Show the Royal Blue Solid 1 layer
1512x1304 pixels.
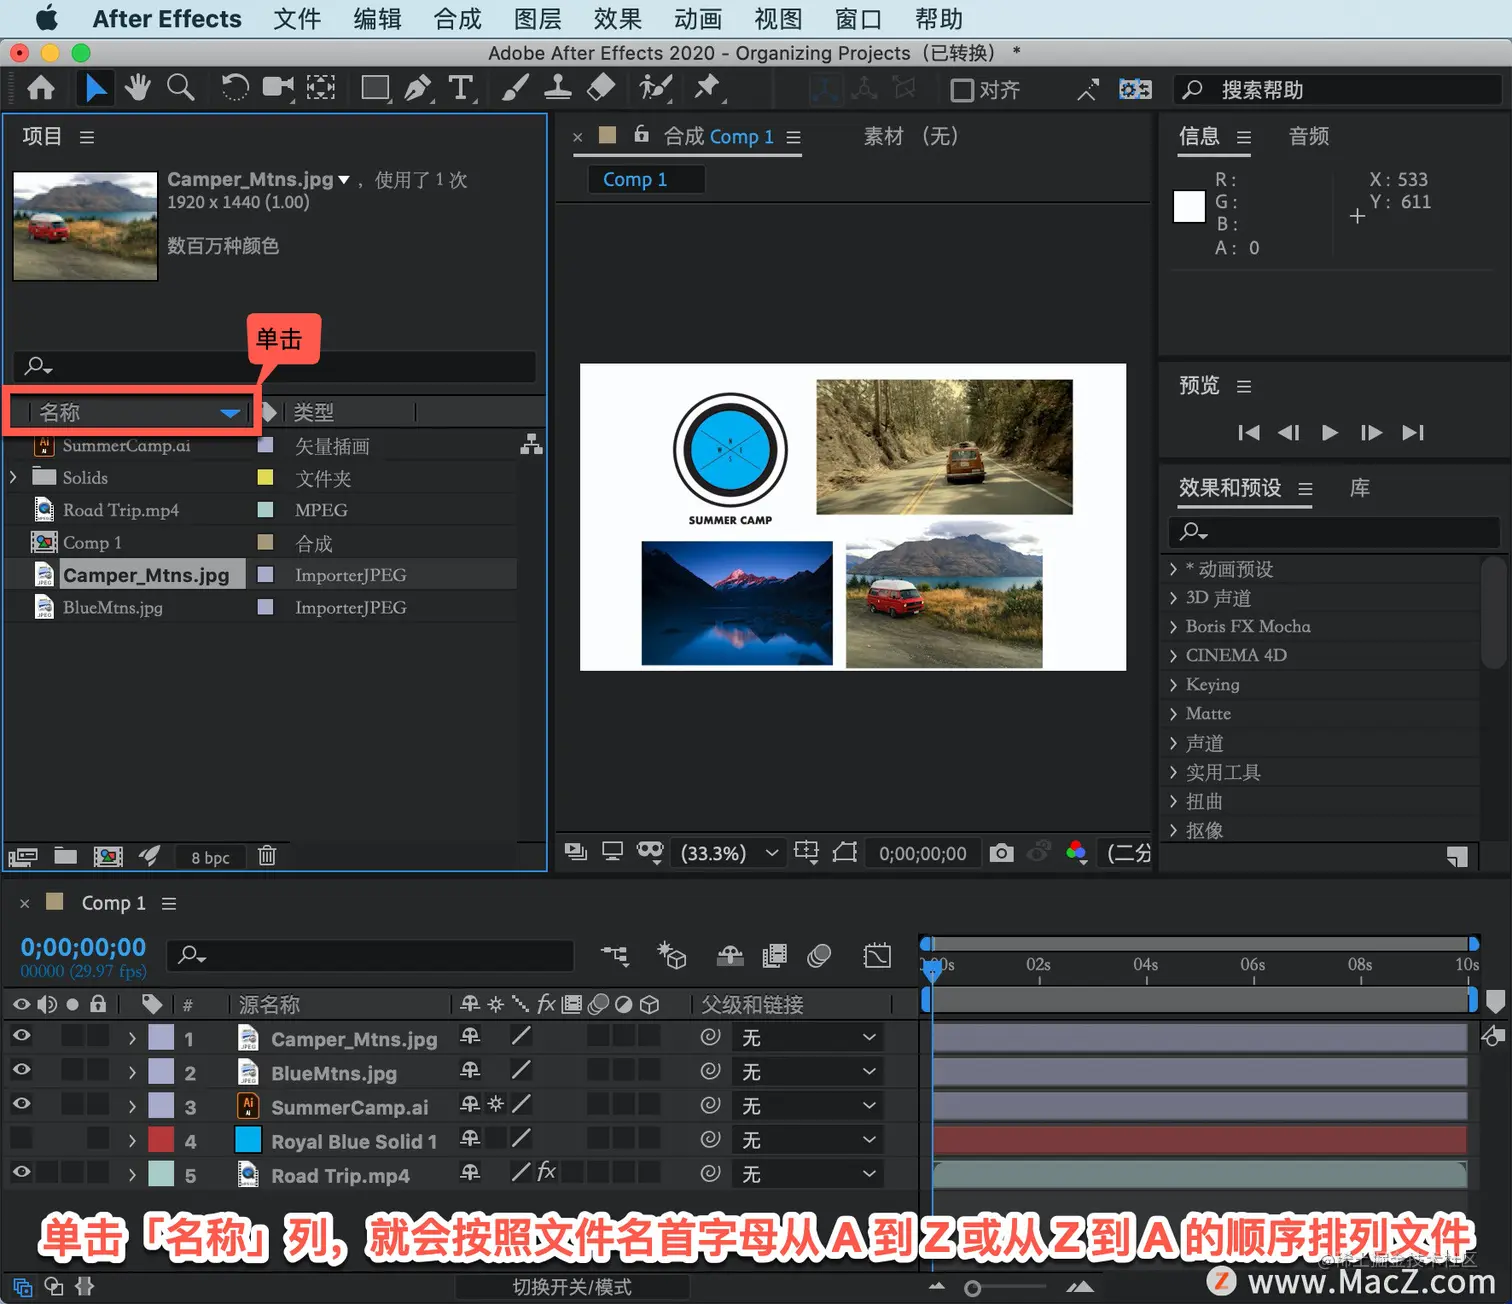click(x=21, y=1138)
